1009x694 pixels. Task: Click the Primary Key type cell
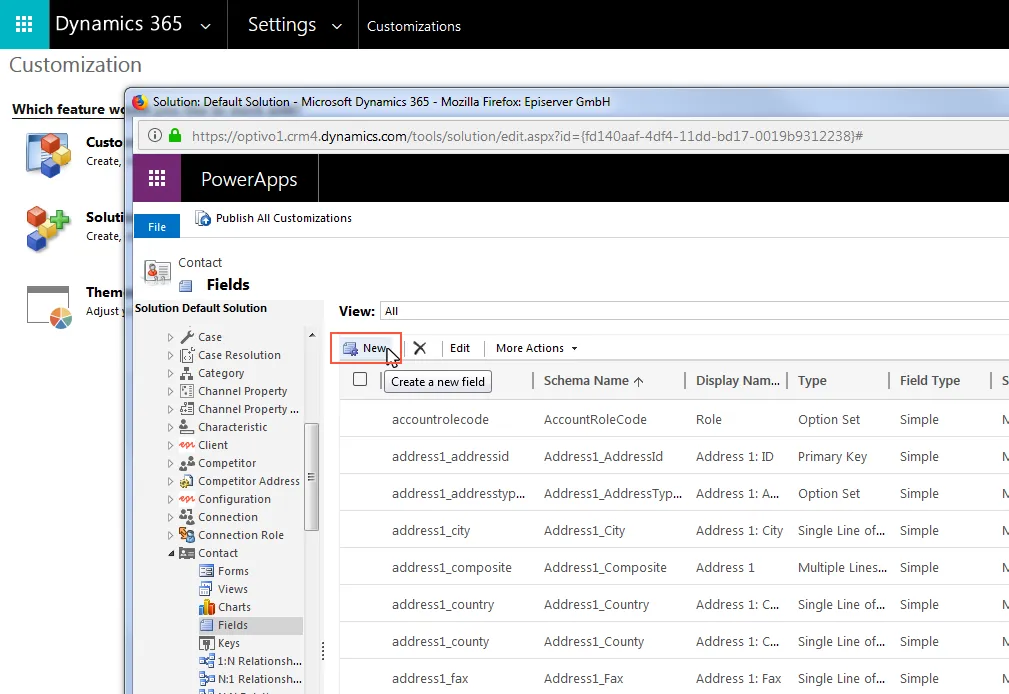(x=832, y=456)
